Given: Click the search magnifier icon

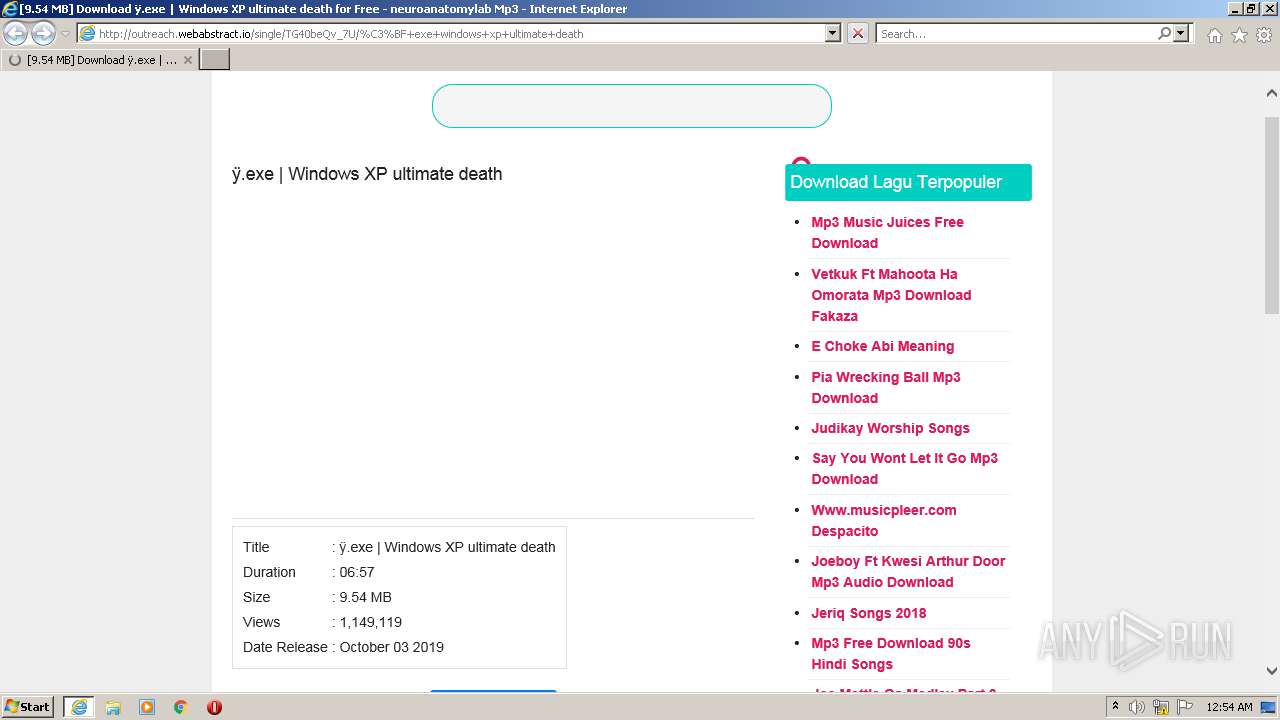Looking at the screenshot, I should click(1164, 33).
